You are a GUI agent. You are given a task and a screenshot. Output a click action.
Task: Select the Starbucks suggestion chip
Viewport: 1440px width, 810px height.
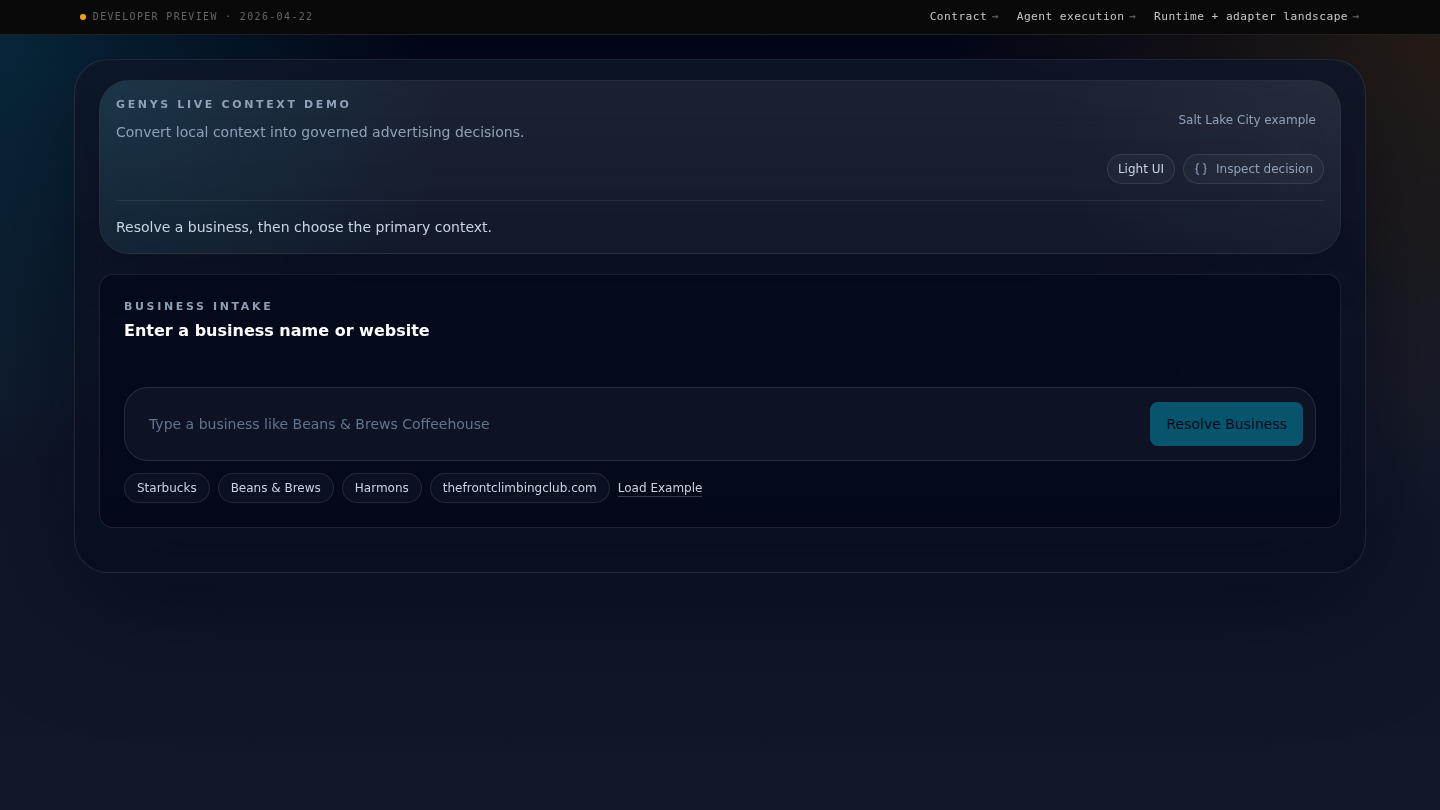[167, 488]
